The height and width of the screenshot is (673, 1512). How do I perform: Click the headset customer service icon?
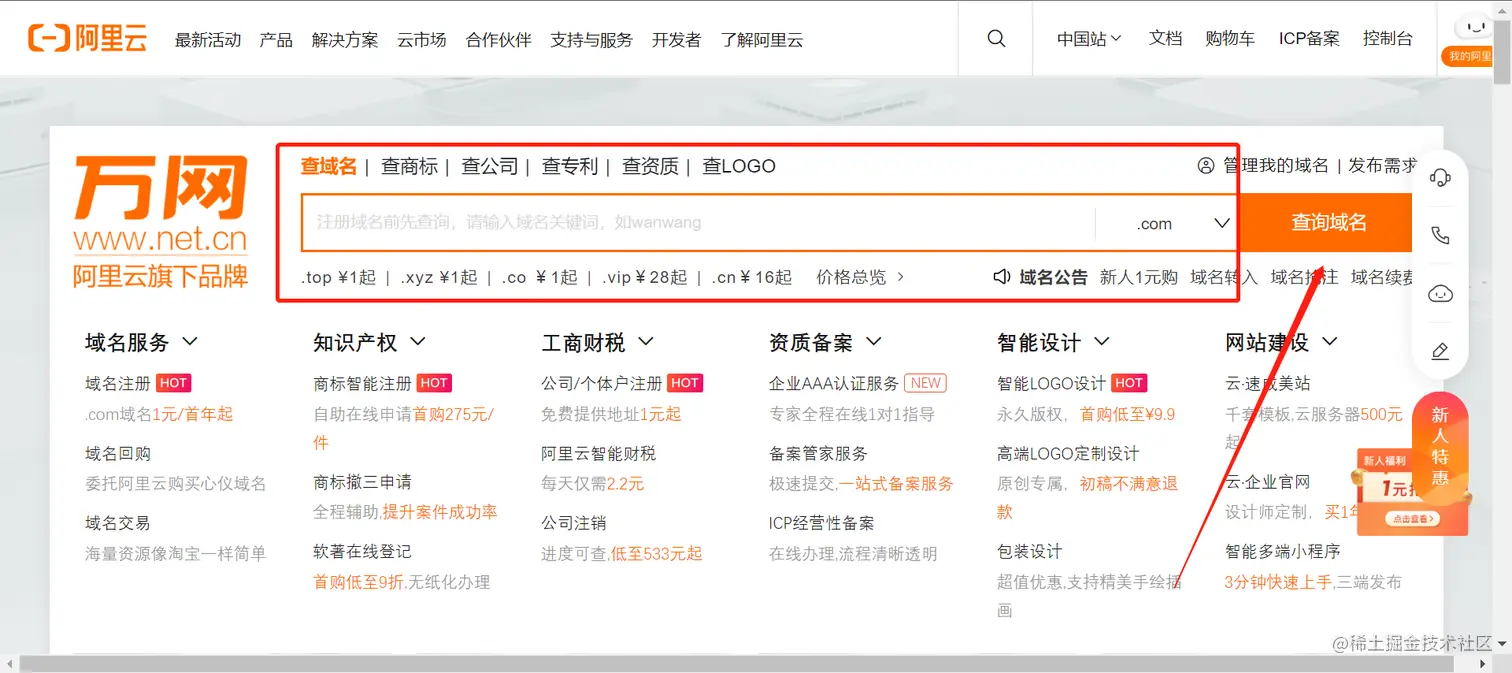[x=1440, y=178]
